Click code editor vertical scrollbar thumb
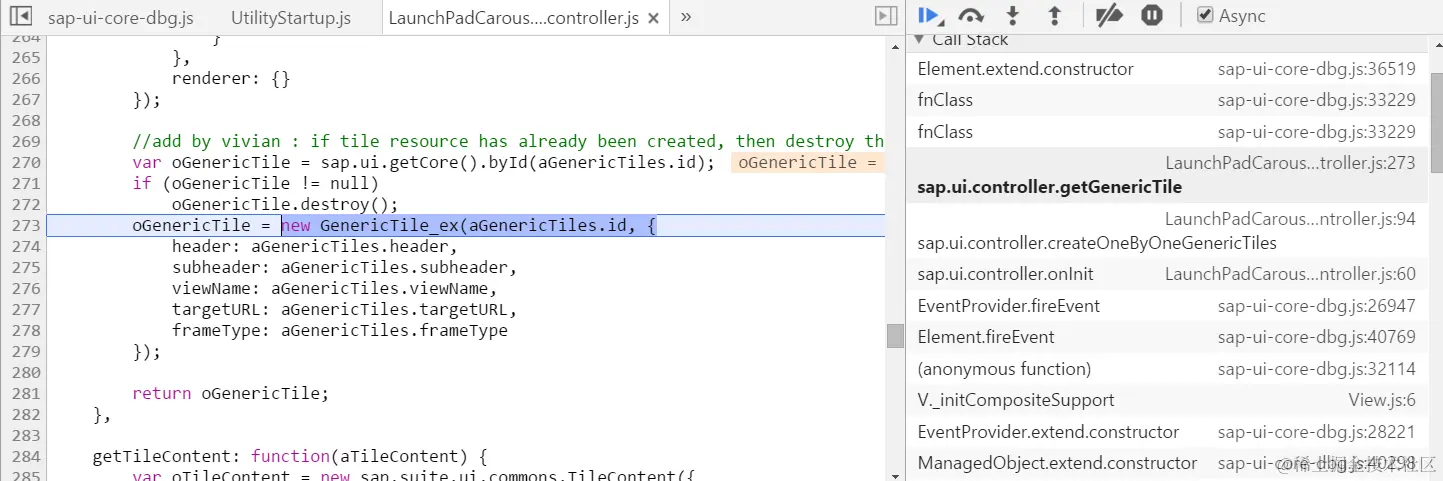The width and height of the screenshot is (1443, 481). click(x=895, y=335)
